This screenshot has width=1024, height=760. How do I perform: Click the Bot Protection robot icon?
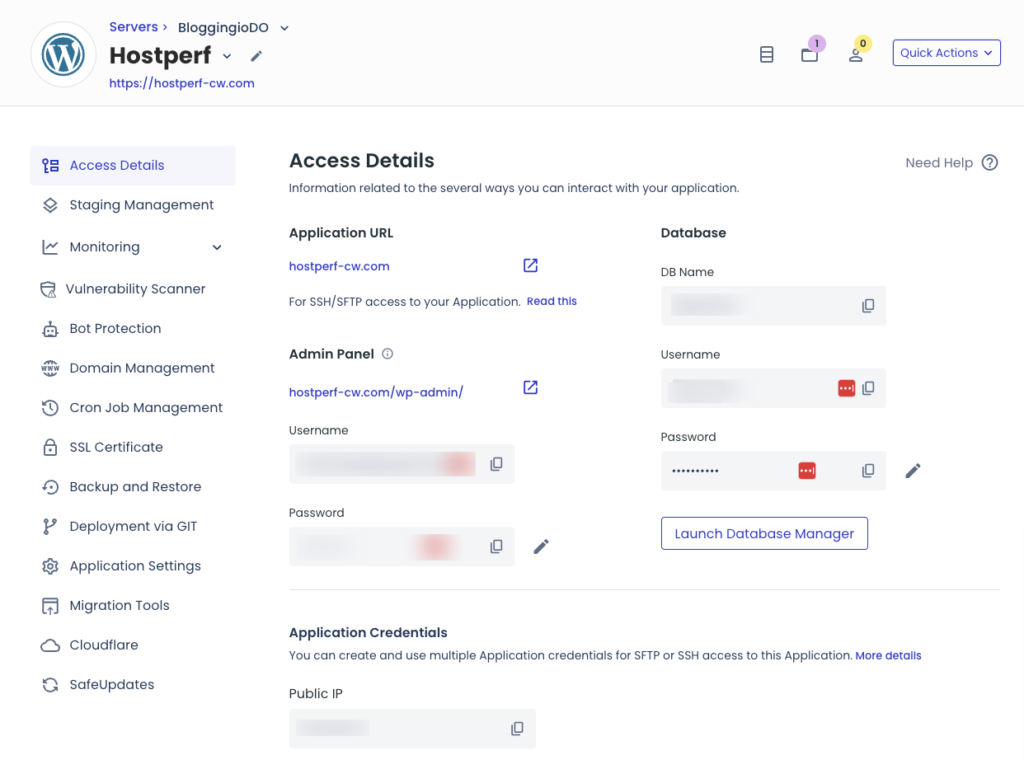[x=50, y=328]
